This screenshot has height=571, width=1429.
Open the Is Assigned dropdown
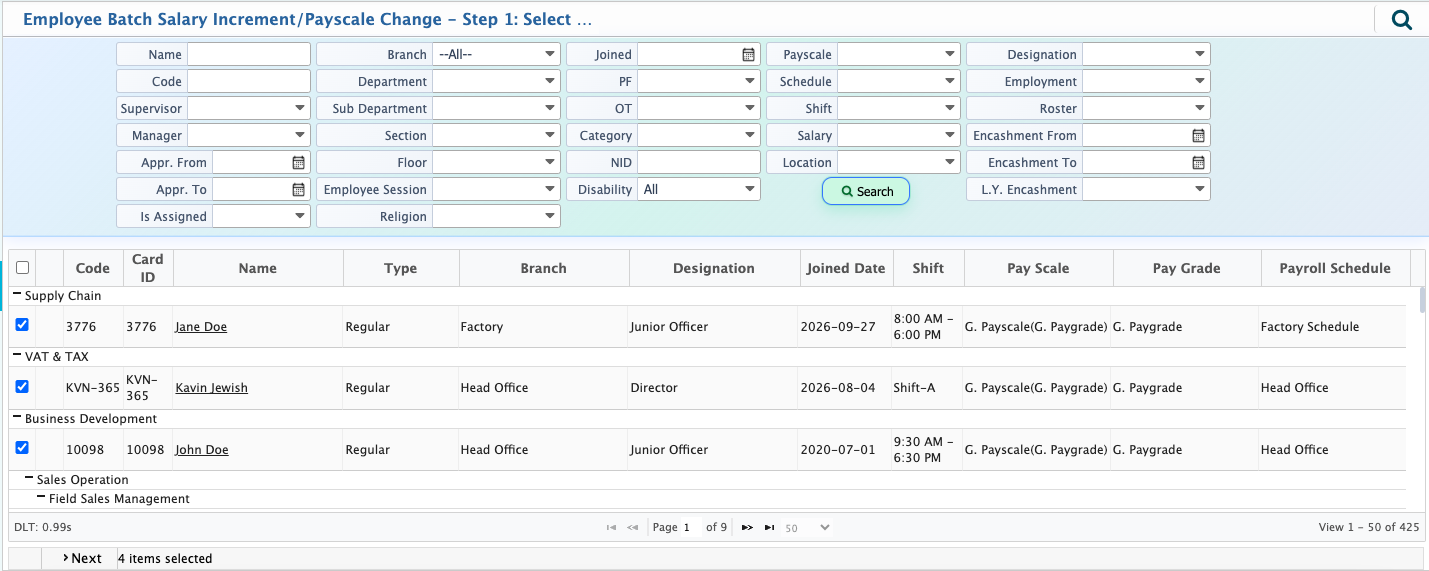(x=261, y=217)
